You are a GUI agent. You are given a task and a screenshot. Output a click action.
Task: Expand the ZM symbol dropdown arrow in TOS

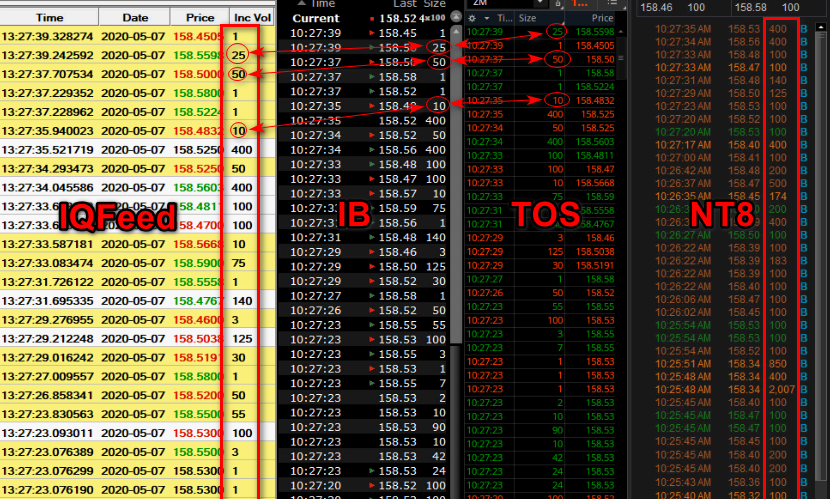pos(540,3)
